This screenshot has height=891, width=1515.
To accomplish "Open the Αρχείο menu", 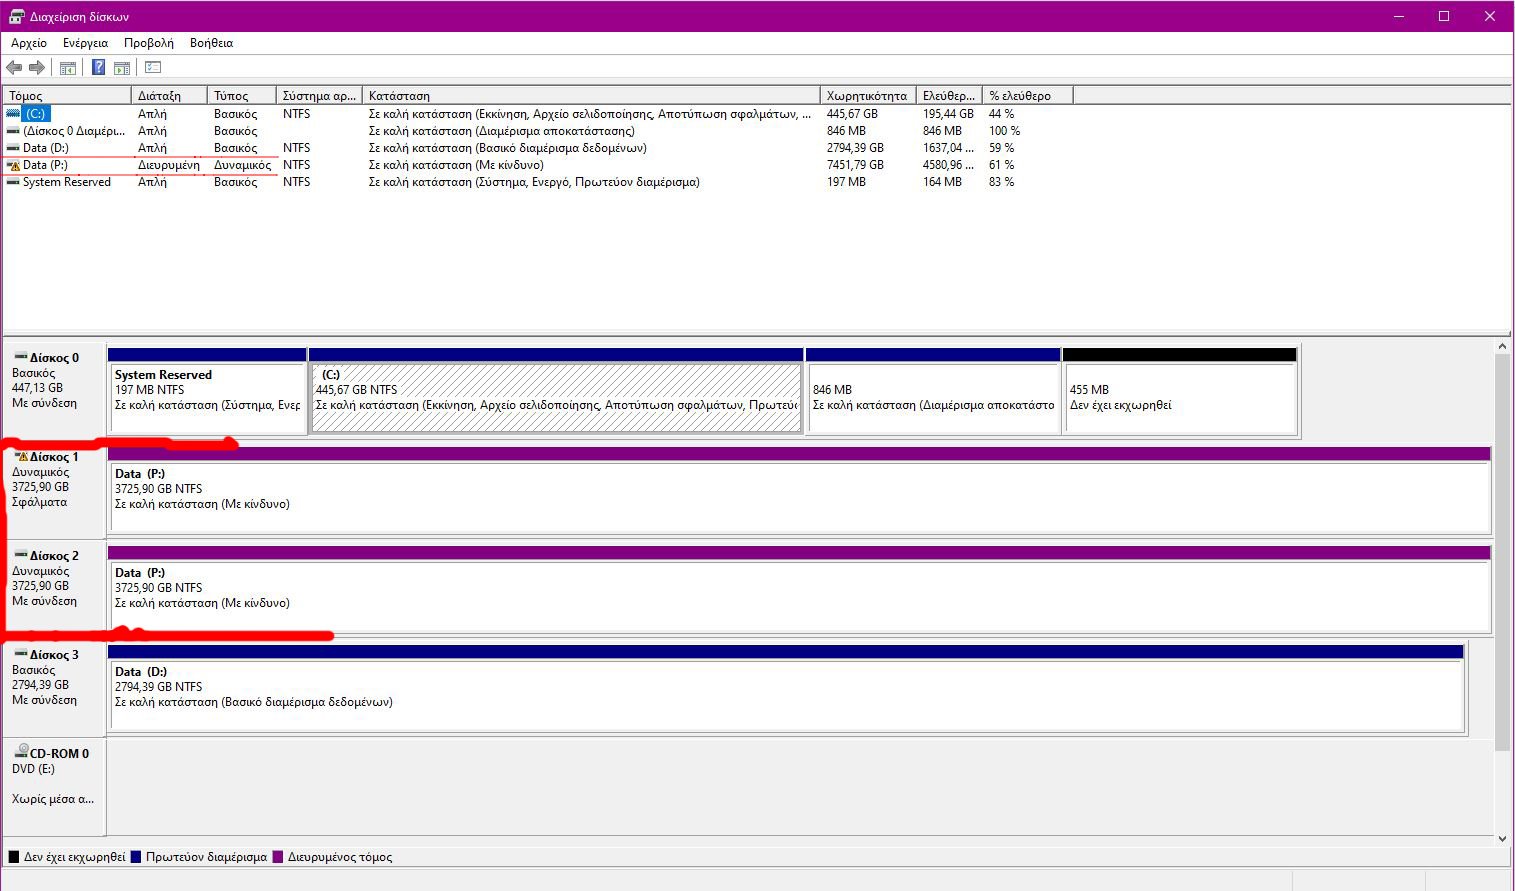I will pyautogui.click(x=29, y=43).
